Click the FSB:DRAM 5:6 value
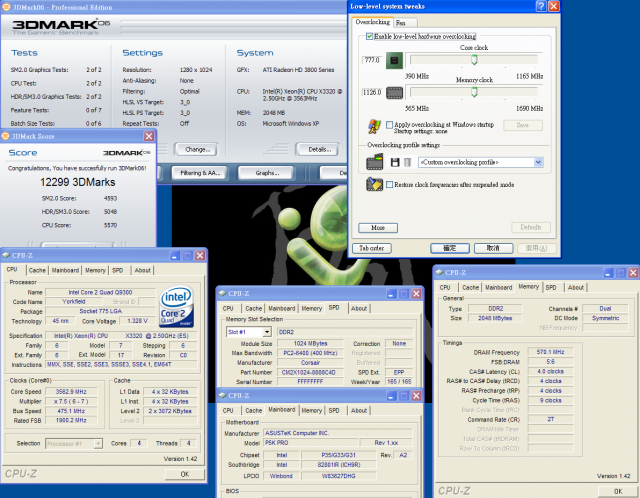 pos(550,362)
